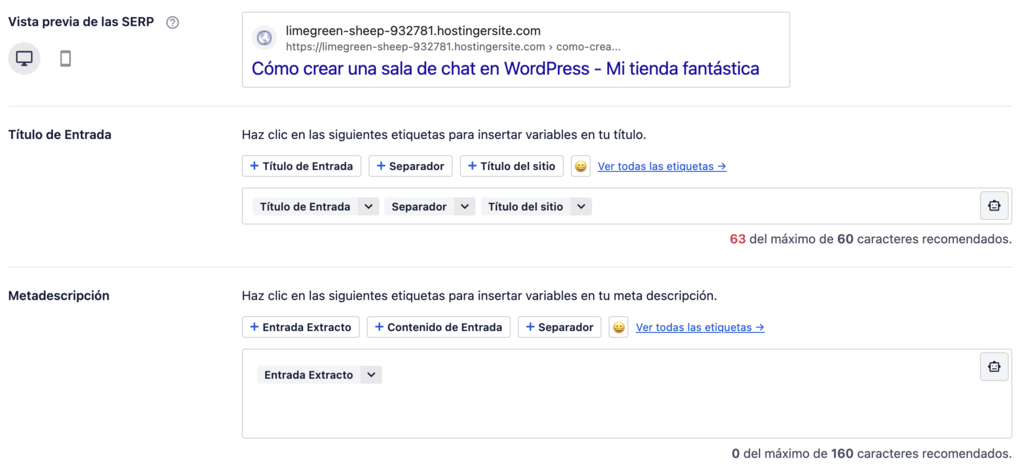Click the SERP preview help icon
The image size is (1024, 475).
[x=172, y=23]
